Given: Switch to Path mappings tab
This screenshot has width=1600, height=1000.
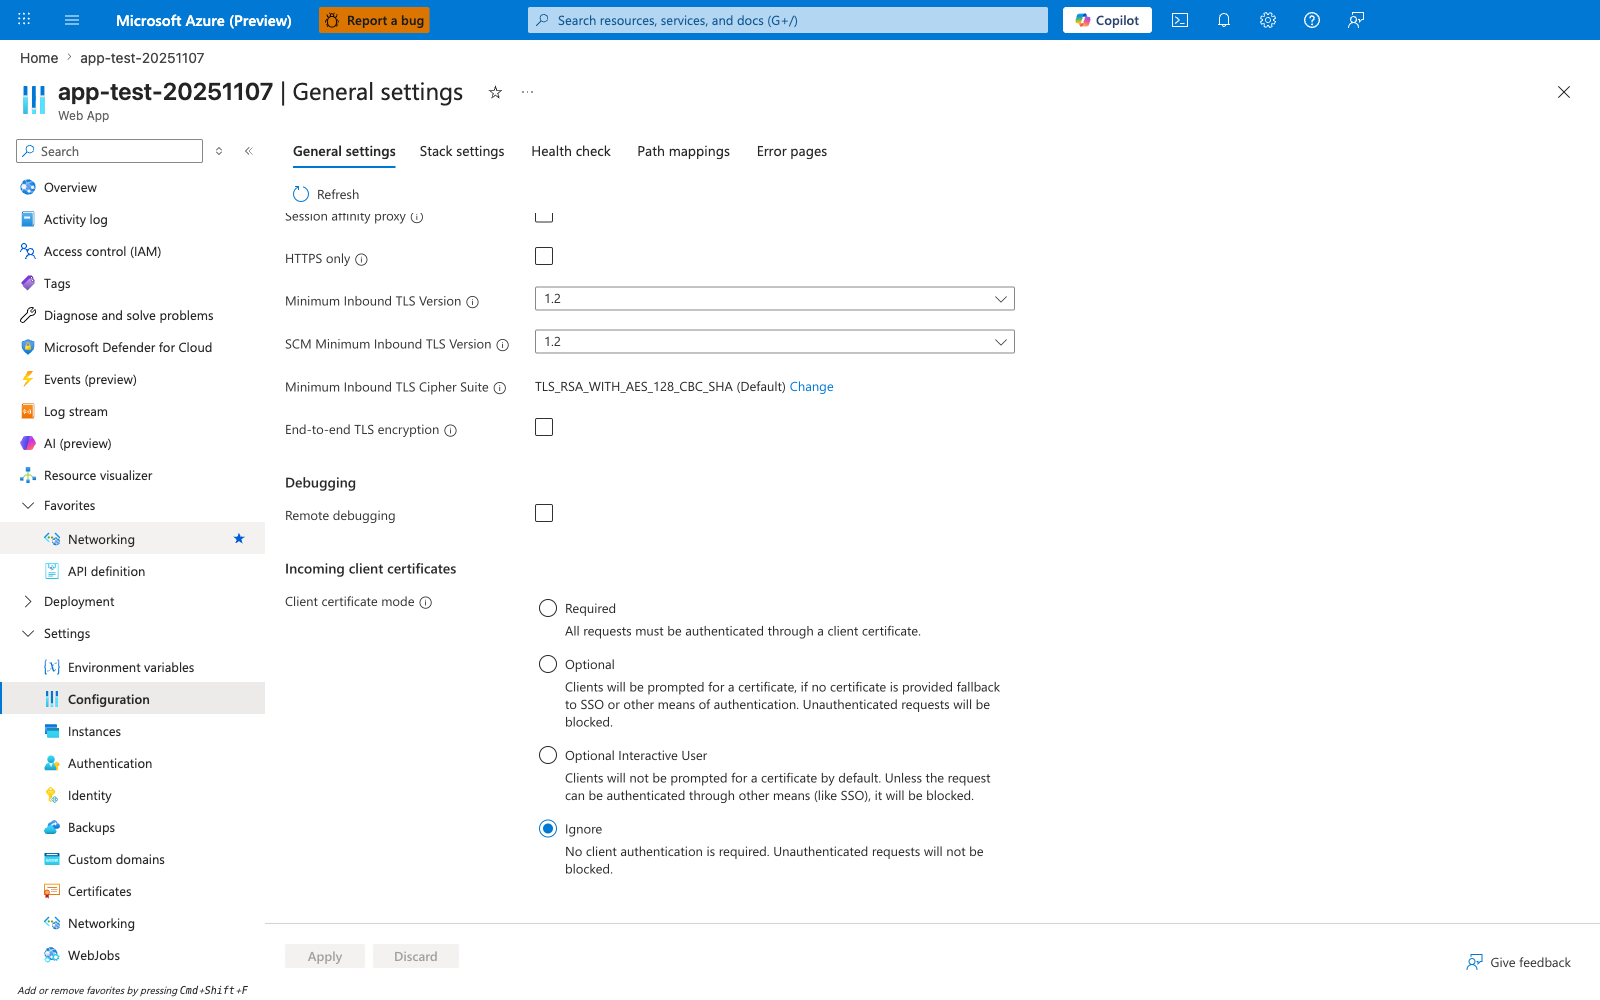Looking at the screenshot, I should [684, 151].
